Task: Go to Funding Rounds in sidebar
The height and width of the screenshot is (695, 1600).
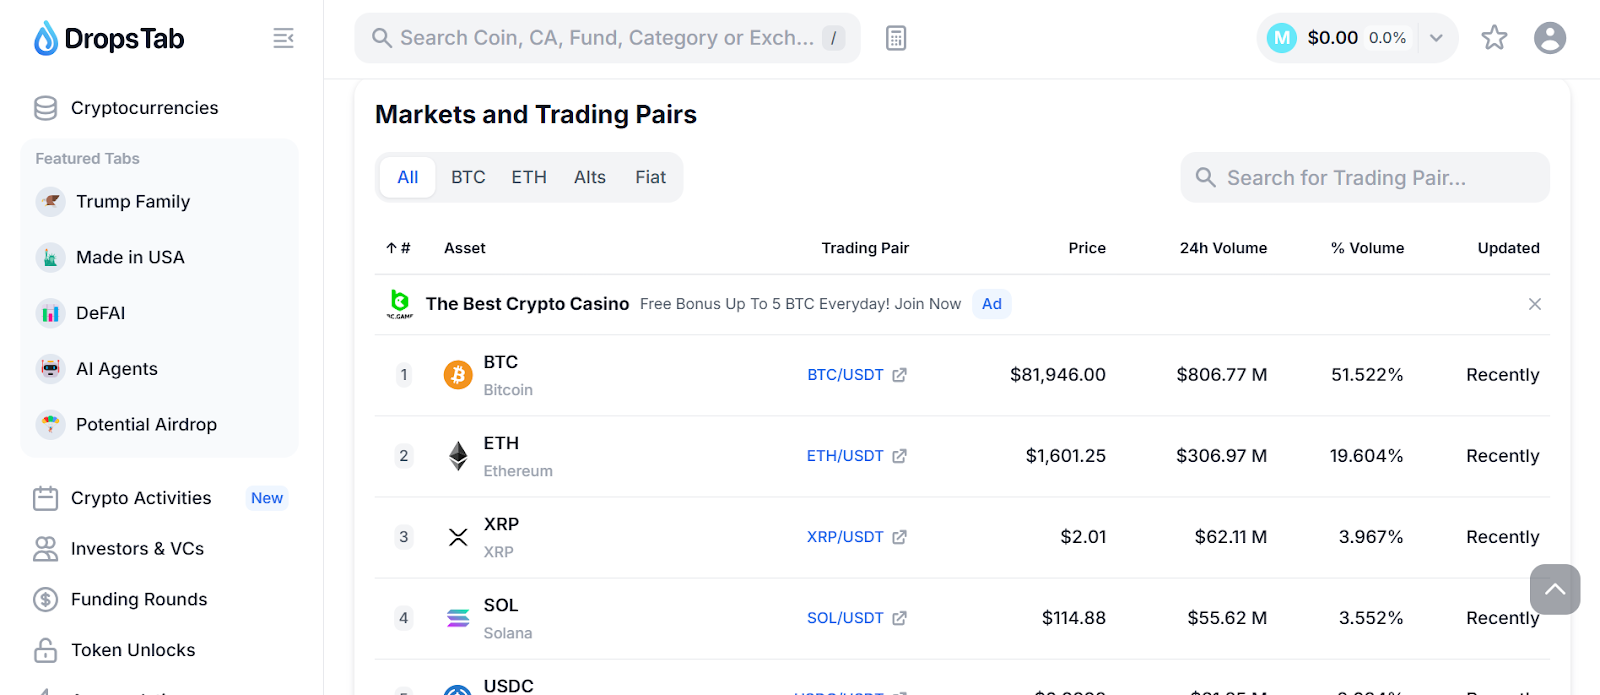Action: (139, 599)
